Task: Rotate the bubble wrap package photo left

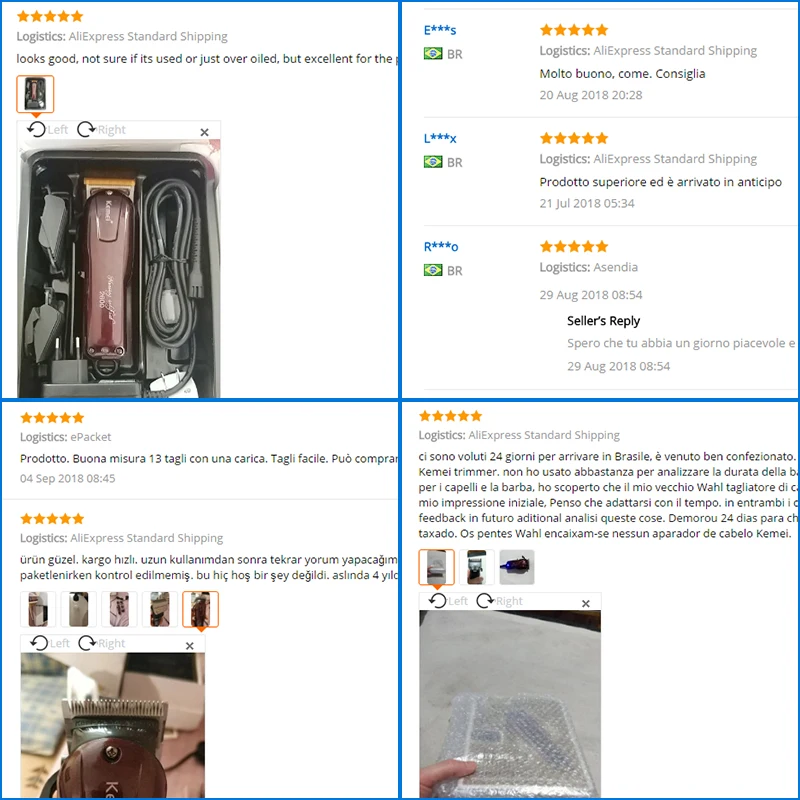Action: 448,601
